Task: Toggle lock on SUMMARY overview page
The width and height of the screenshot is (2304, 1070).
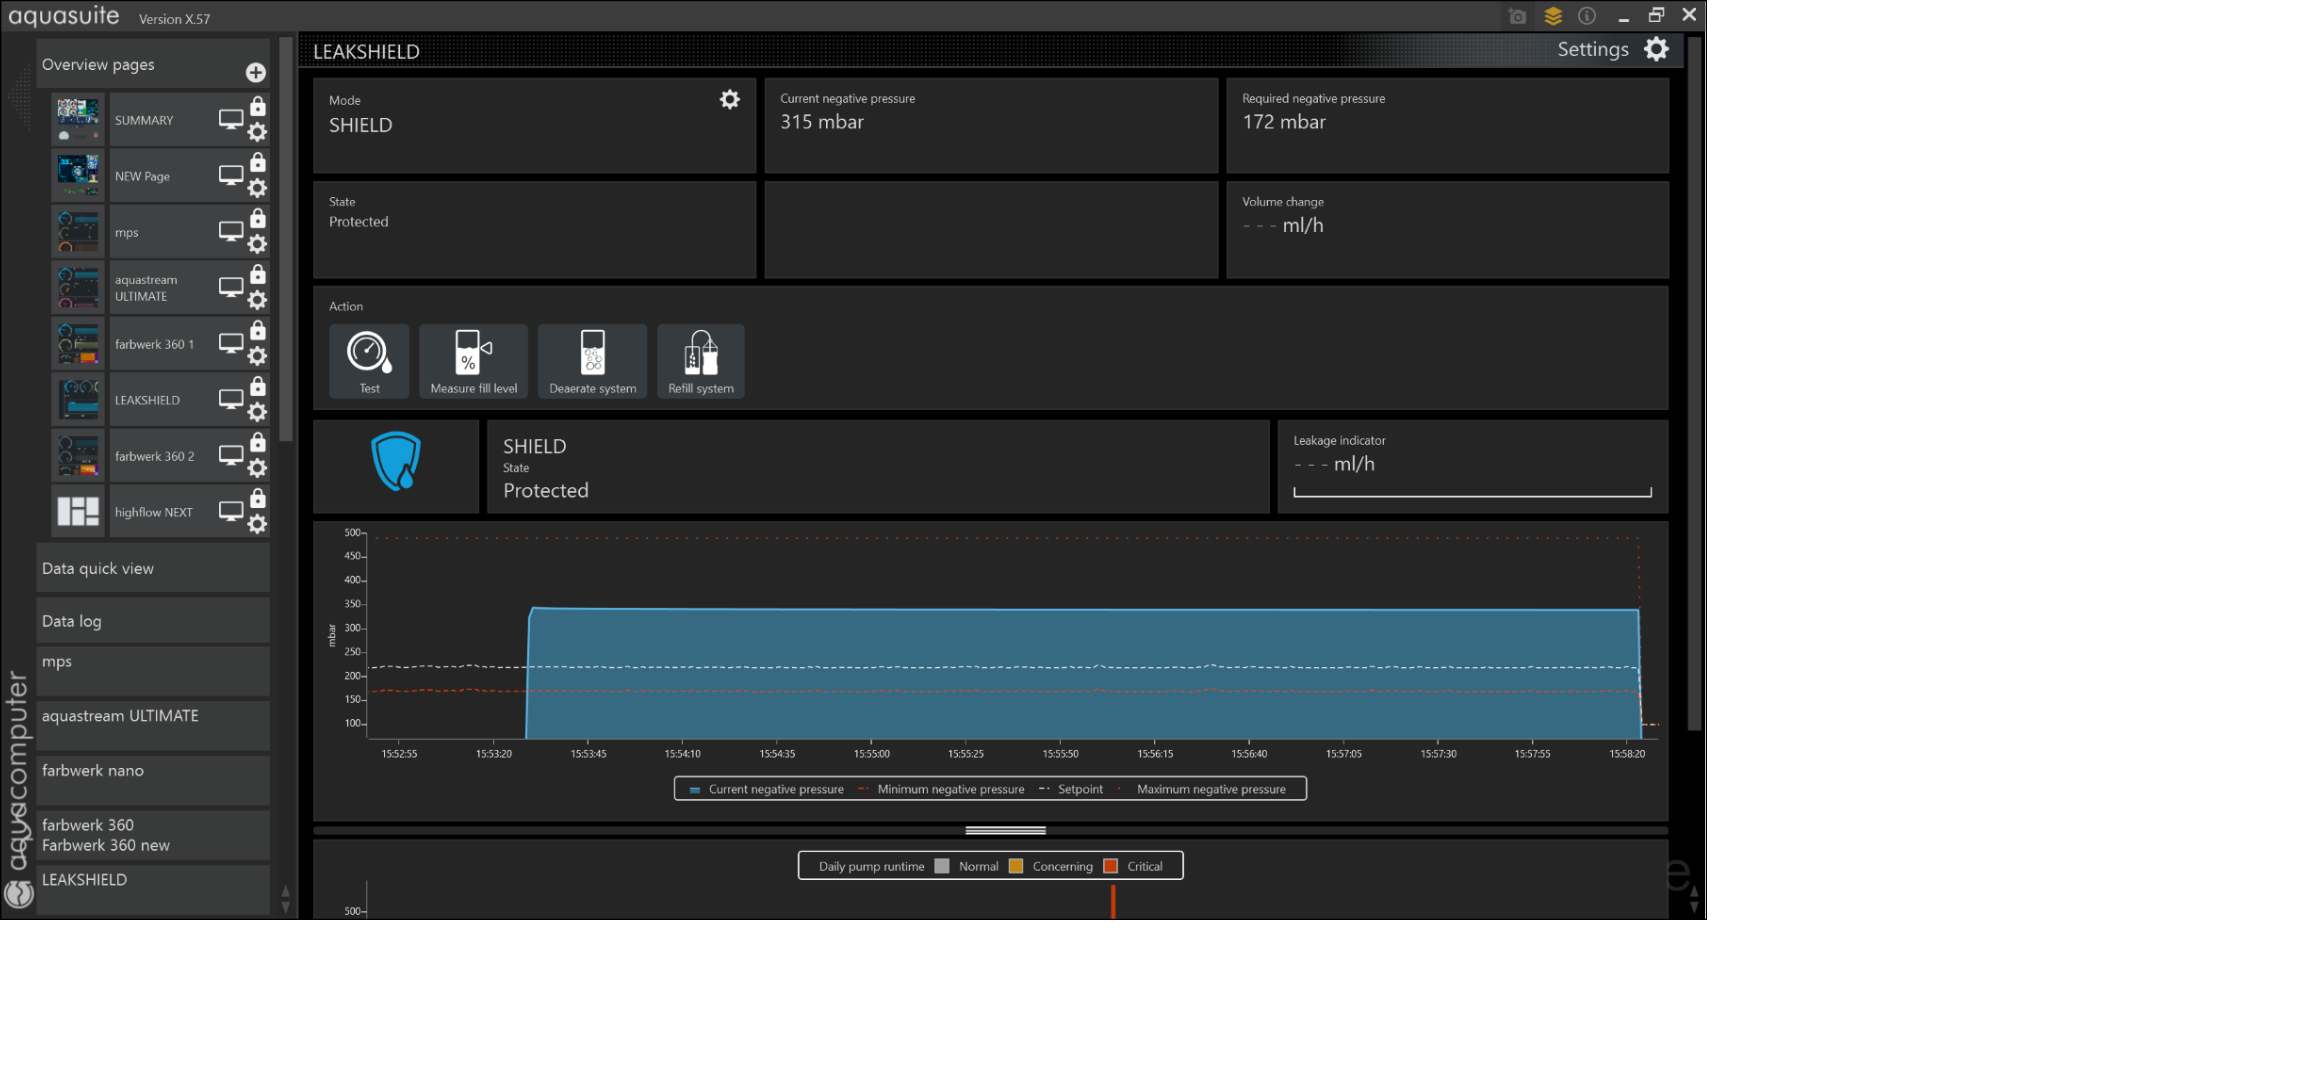Action: pyautogui.click(x=258, y=107)
